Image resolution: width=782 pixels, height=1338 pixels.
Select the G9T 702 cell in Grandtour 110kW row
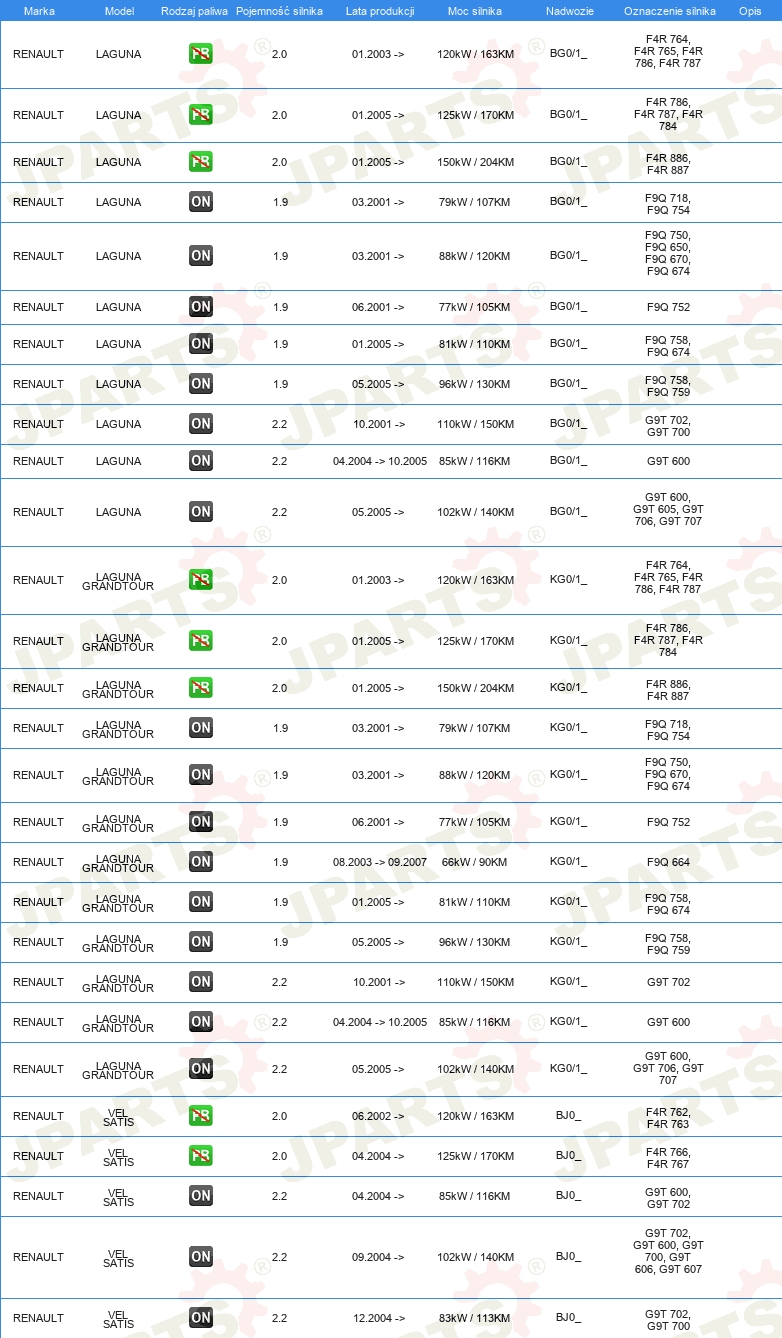[668, 982]
